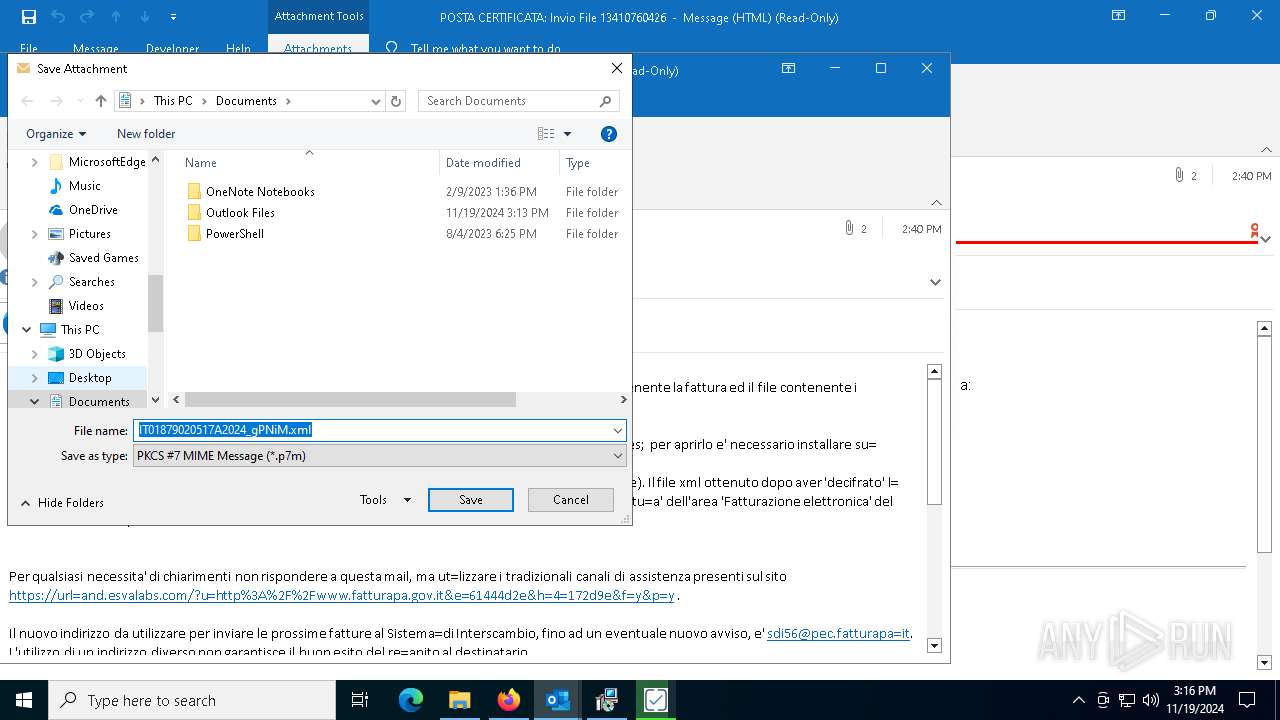Click the horizontal scrollbar in file list

(349, 400)
